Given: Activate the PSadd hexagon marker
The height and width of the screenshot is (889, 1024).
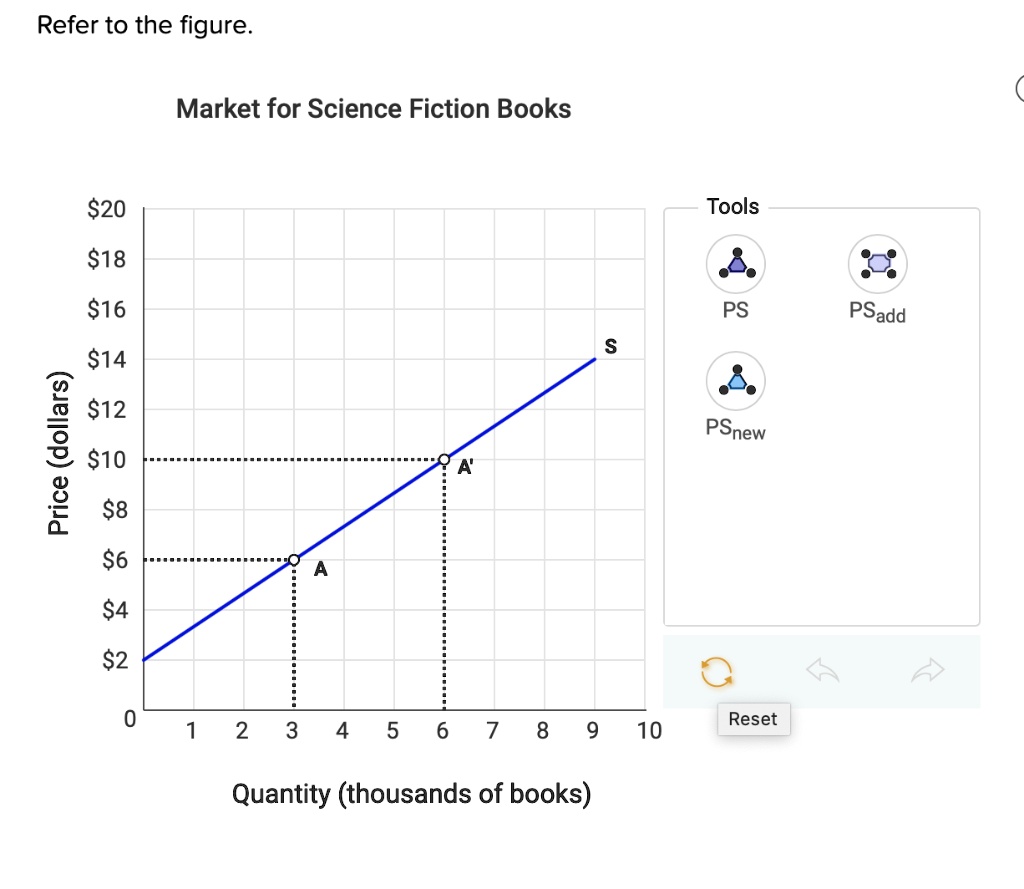Looking at the screenshot, I should 877,263.
